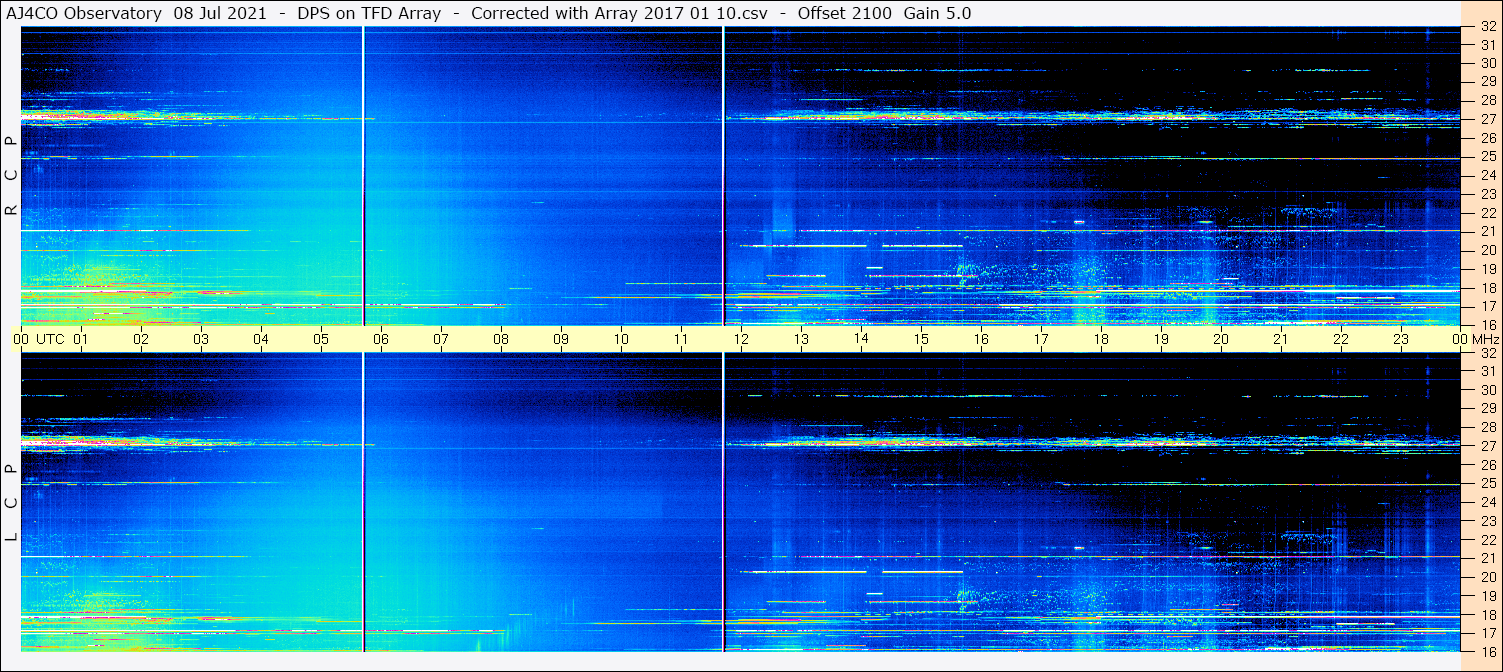Select the 23 UTC hour marker

pyautogui.click(x=1401, y=339)
